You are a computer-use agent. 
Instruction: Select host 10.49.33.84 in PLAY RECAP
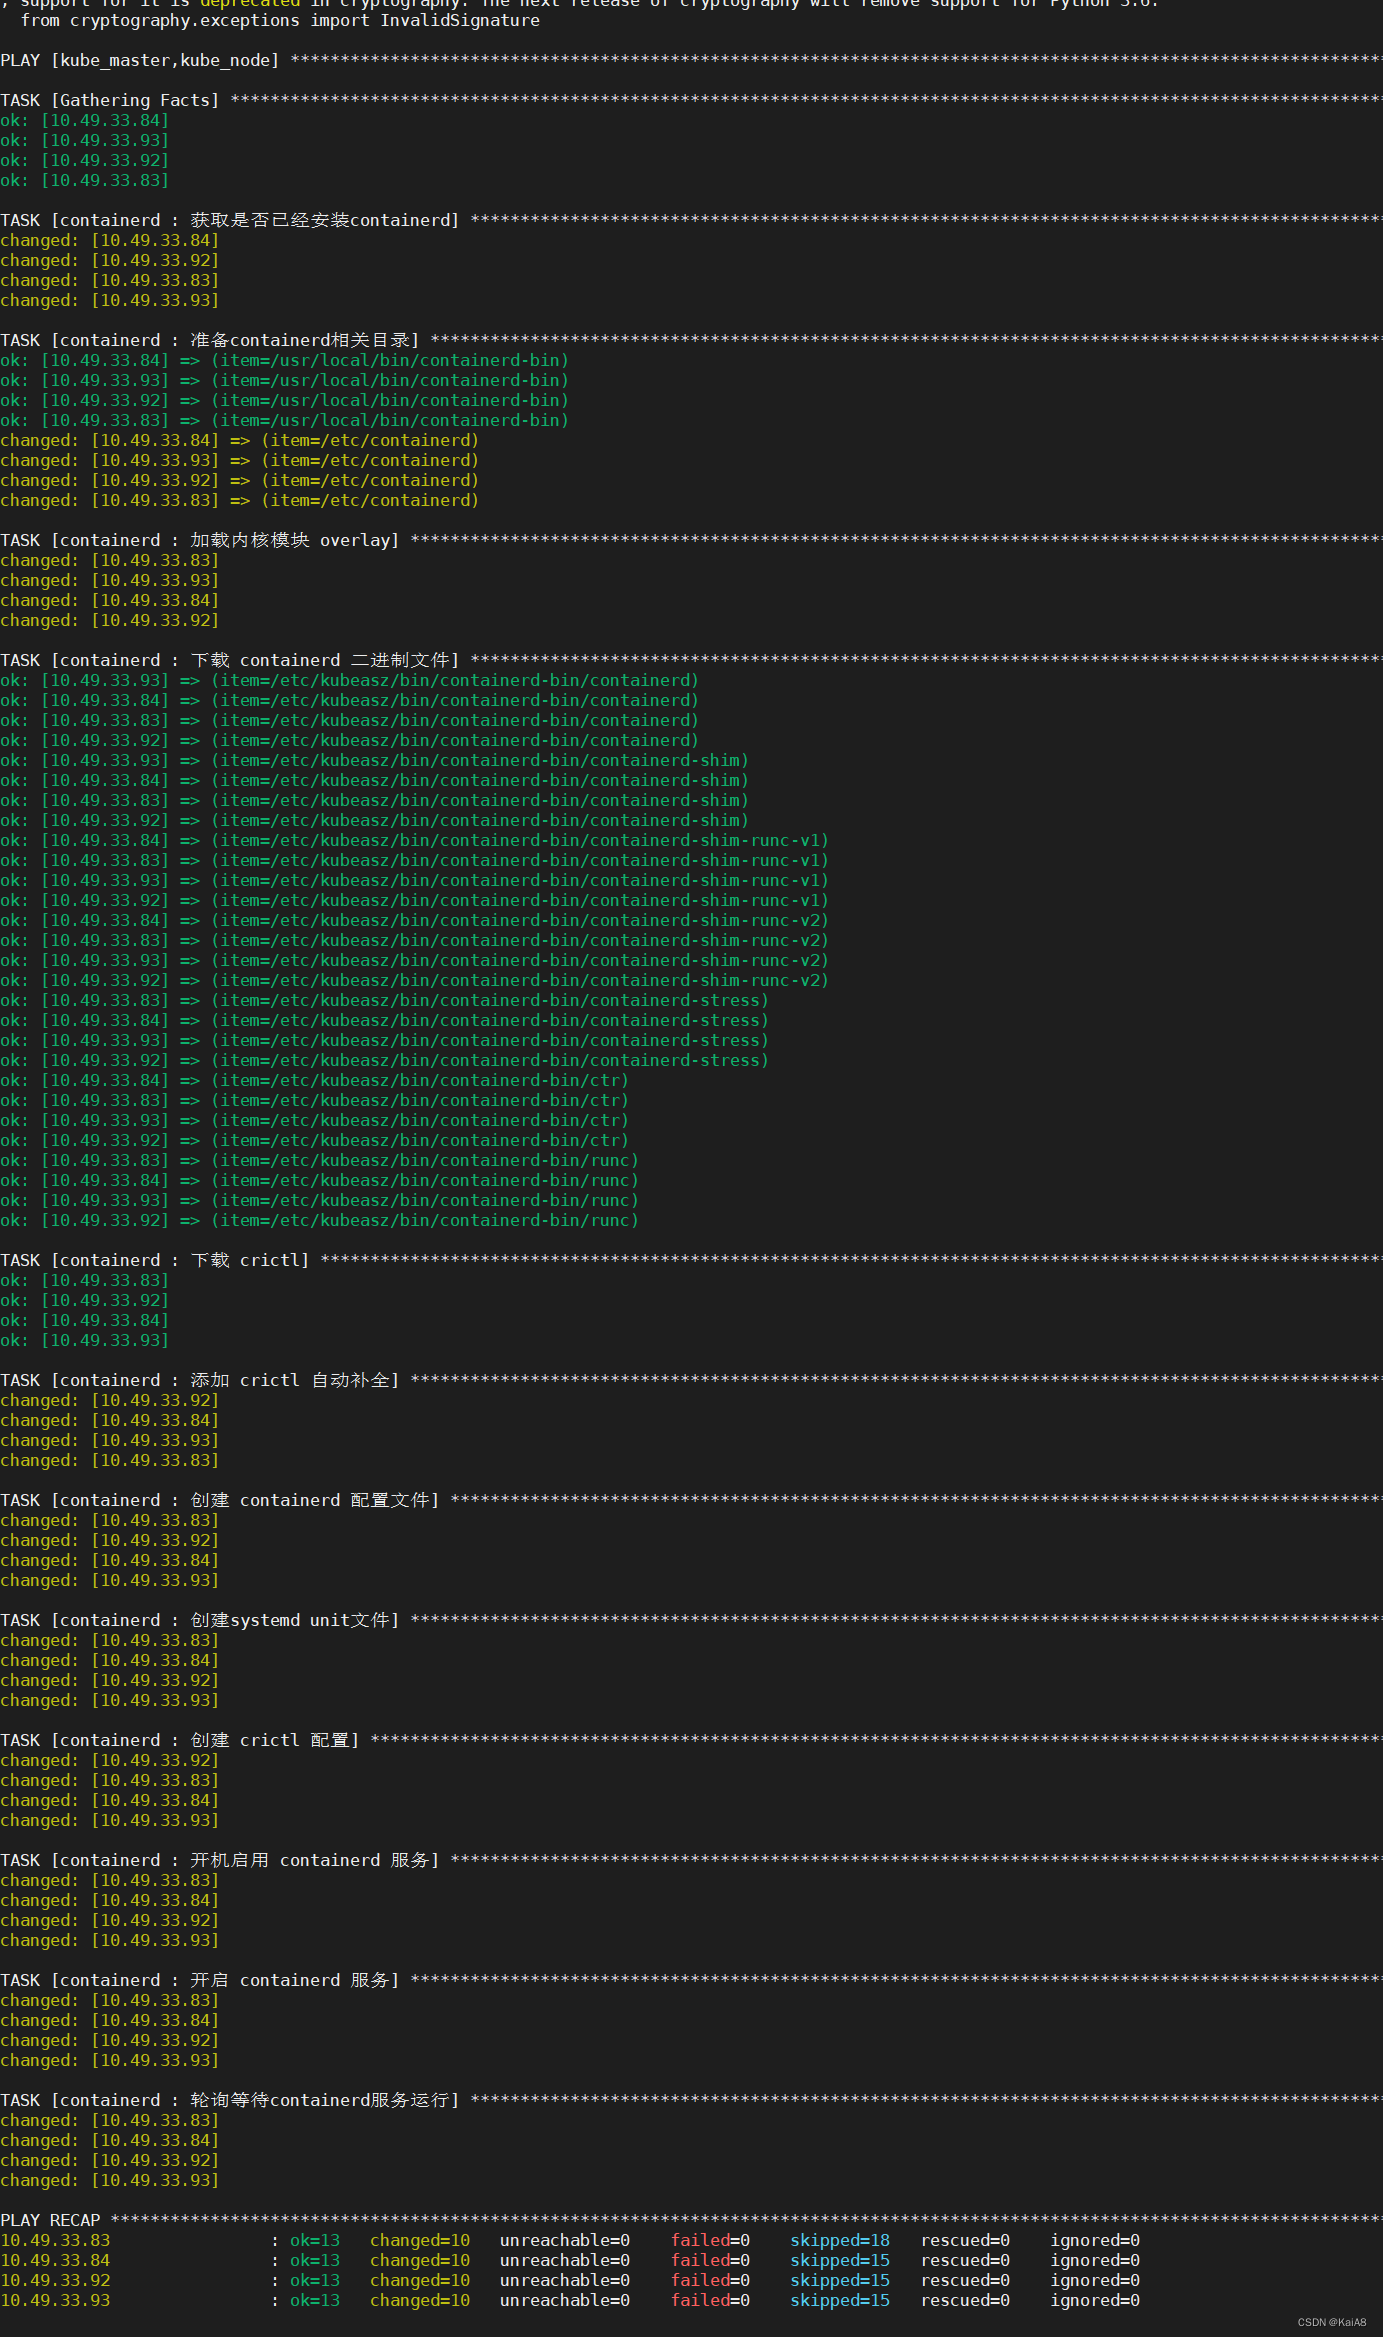click(x=55, y=2260)
